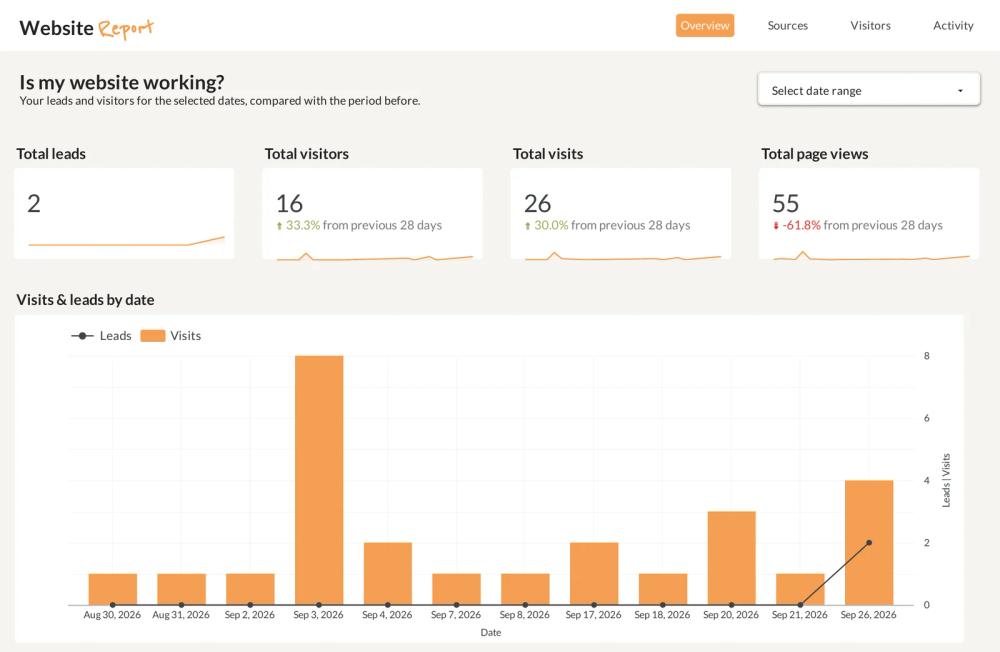1000x652 pixels.
Task: Click the Sep 21 leads data point
Action: (x=800, y=605)
